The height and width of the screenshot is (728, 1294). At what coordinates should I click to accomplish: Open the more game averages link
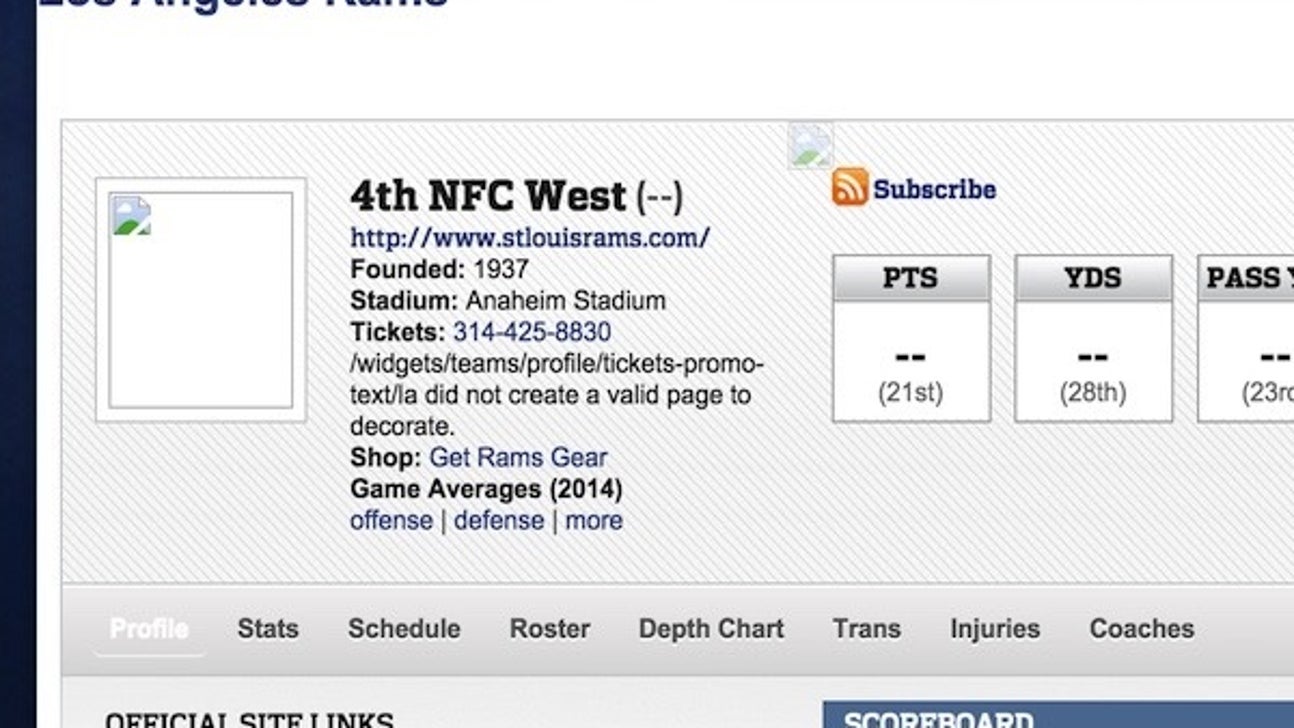point(594,520)
